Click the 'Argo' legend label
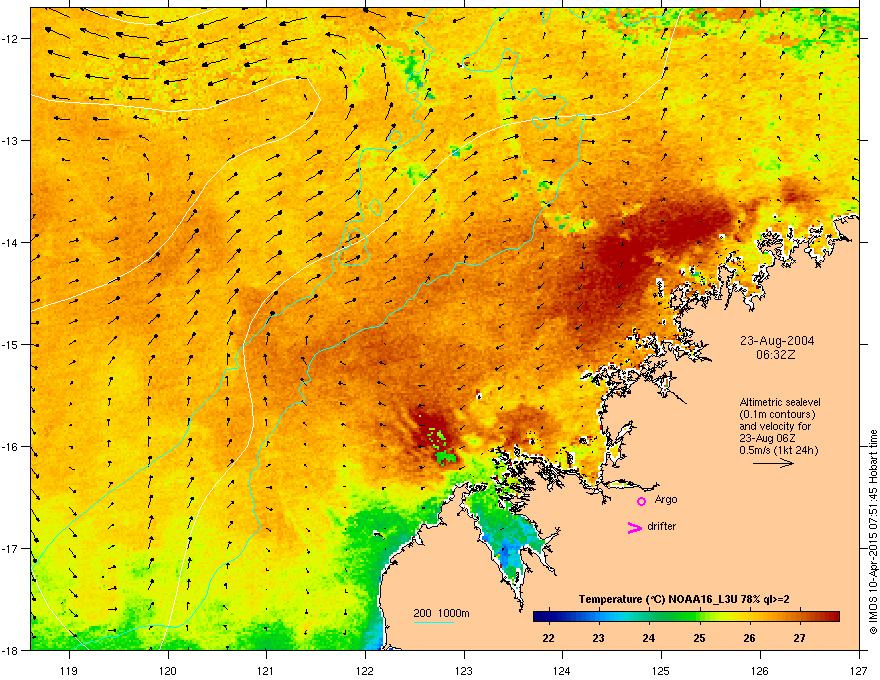 click(666, 500)
